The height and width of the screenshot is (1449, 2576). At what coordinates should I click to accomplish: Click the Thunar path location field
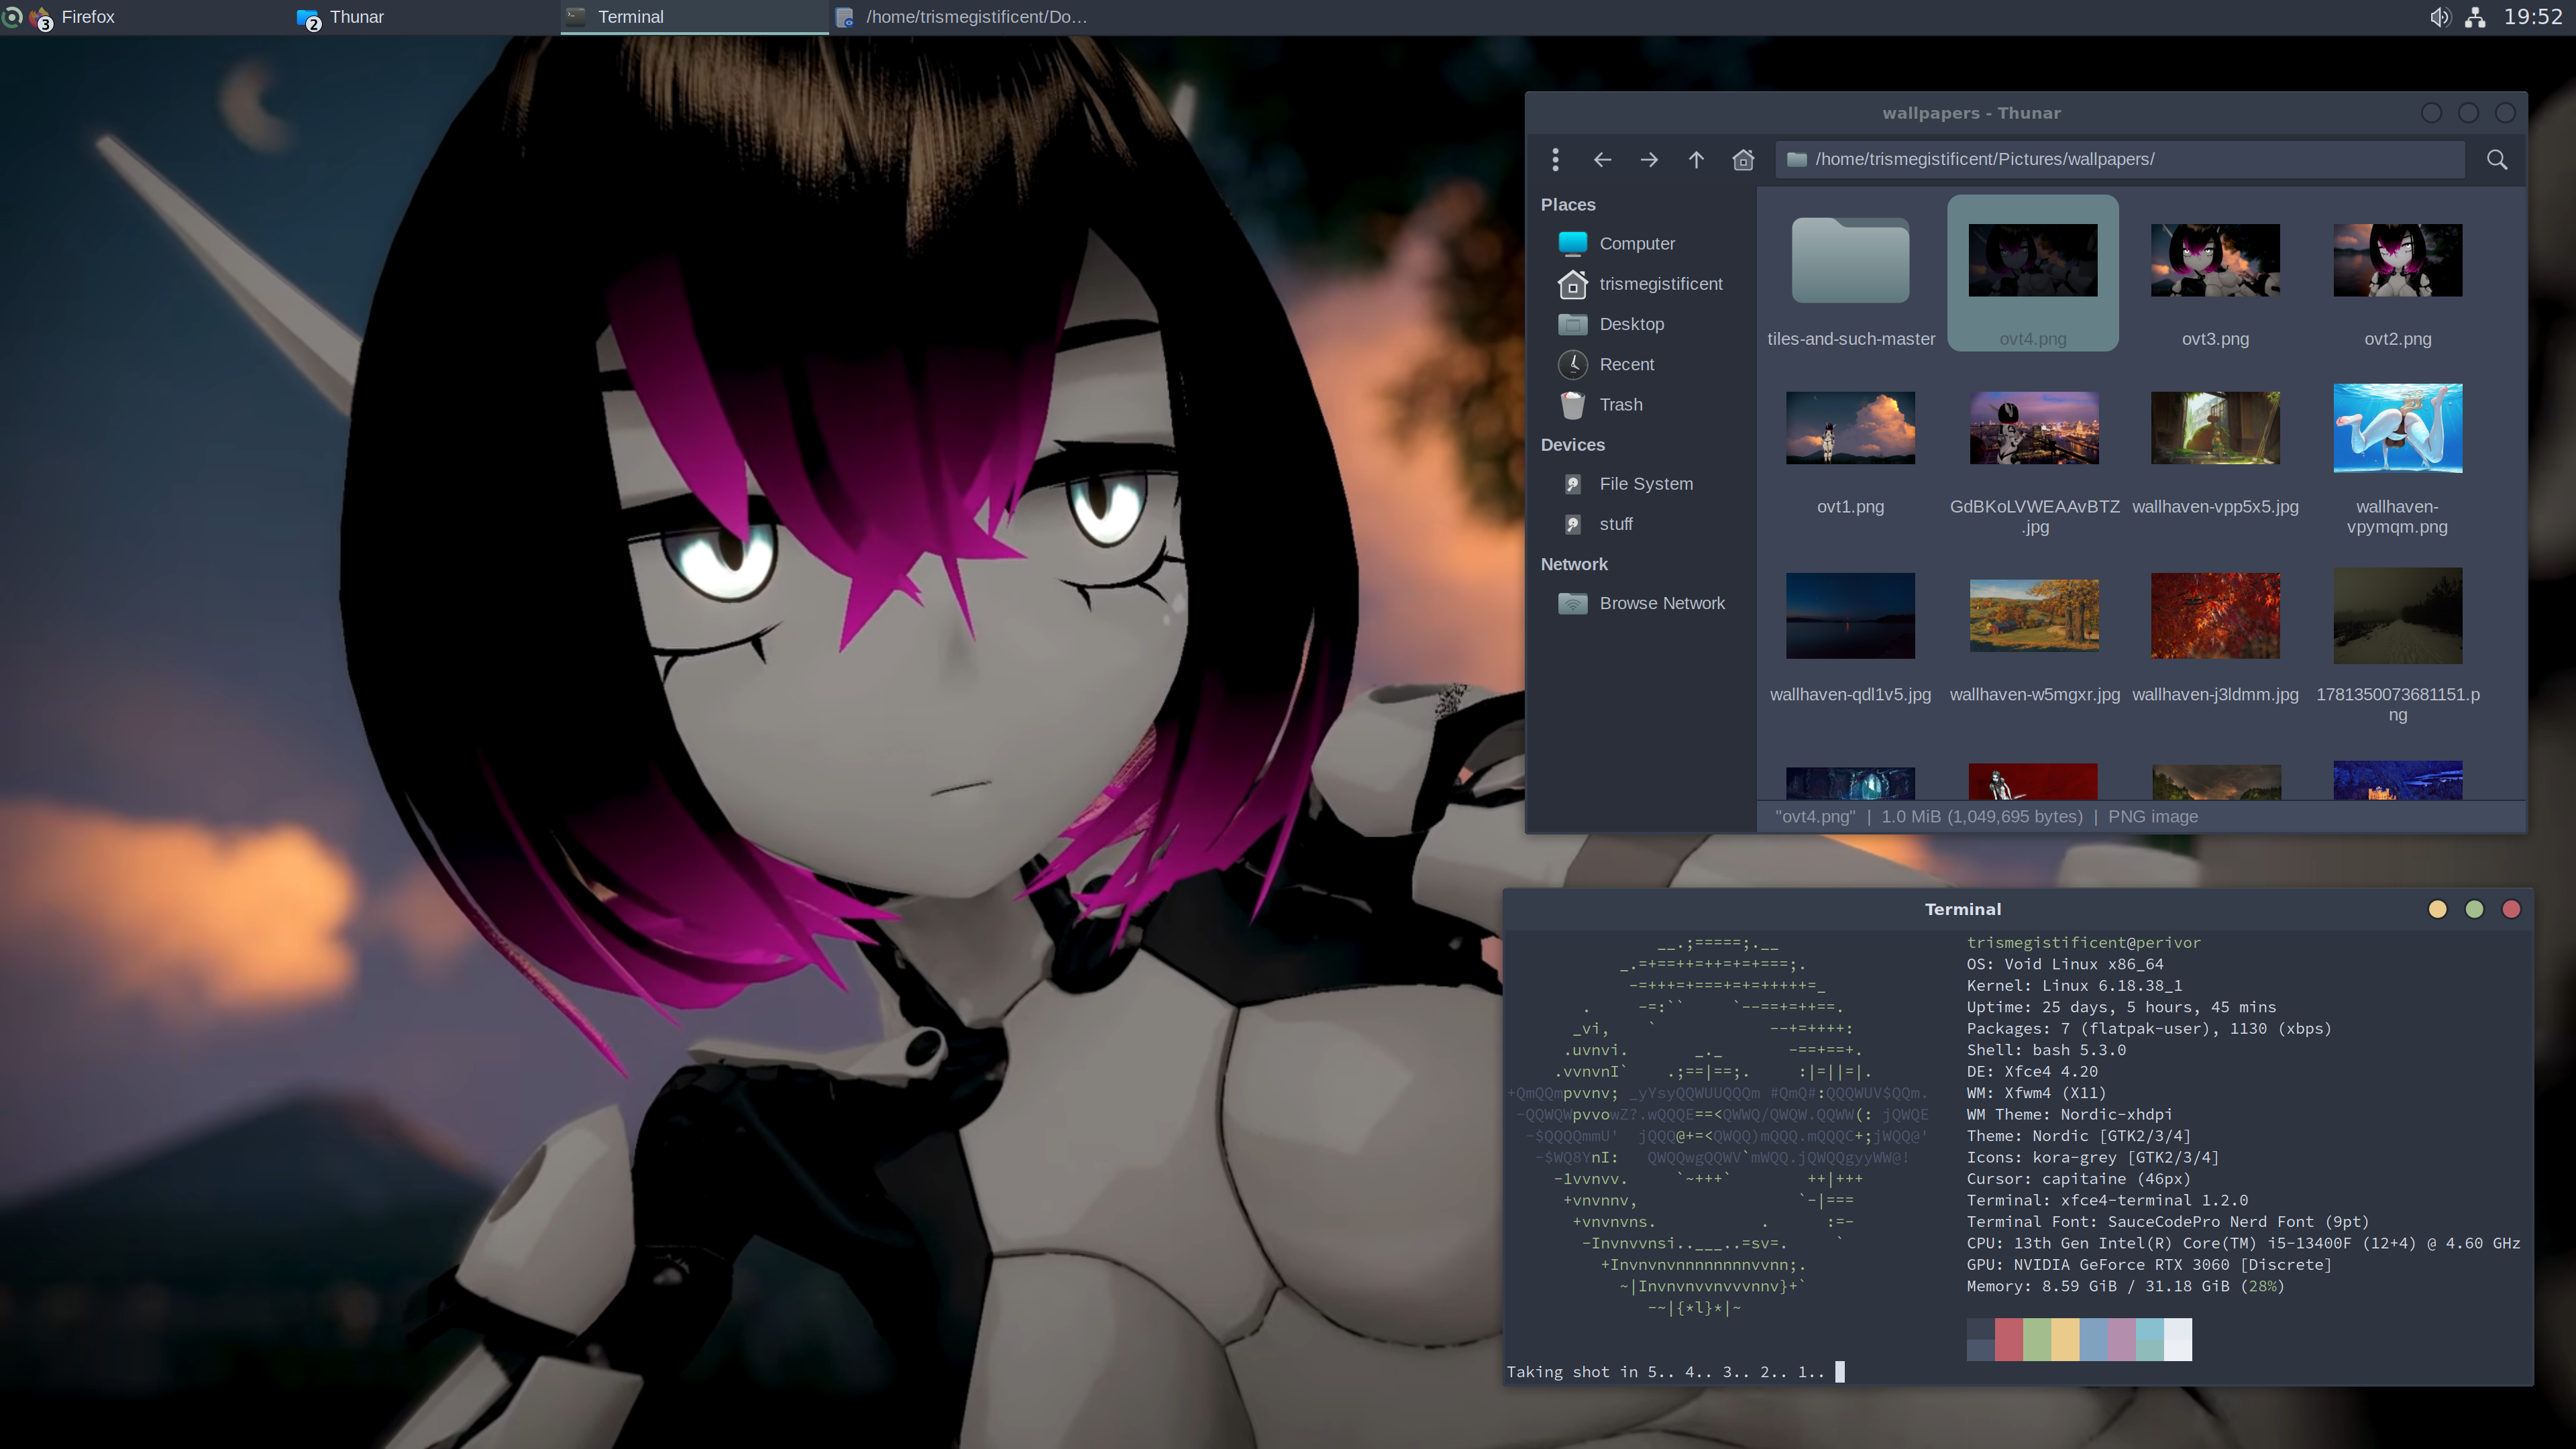click(x=2120, y=160)
